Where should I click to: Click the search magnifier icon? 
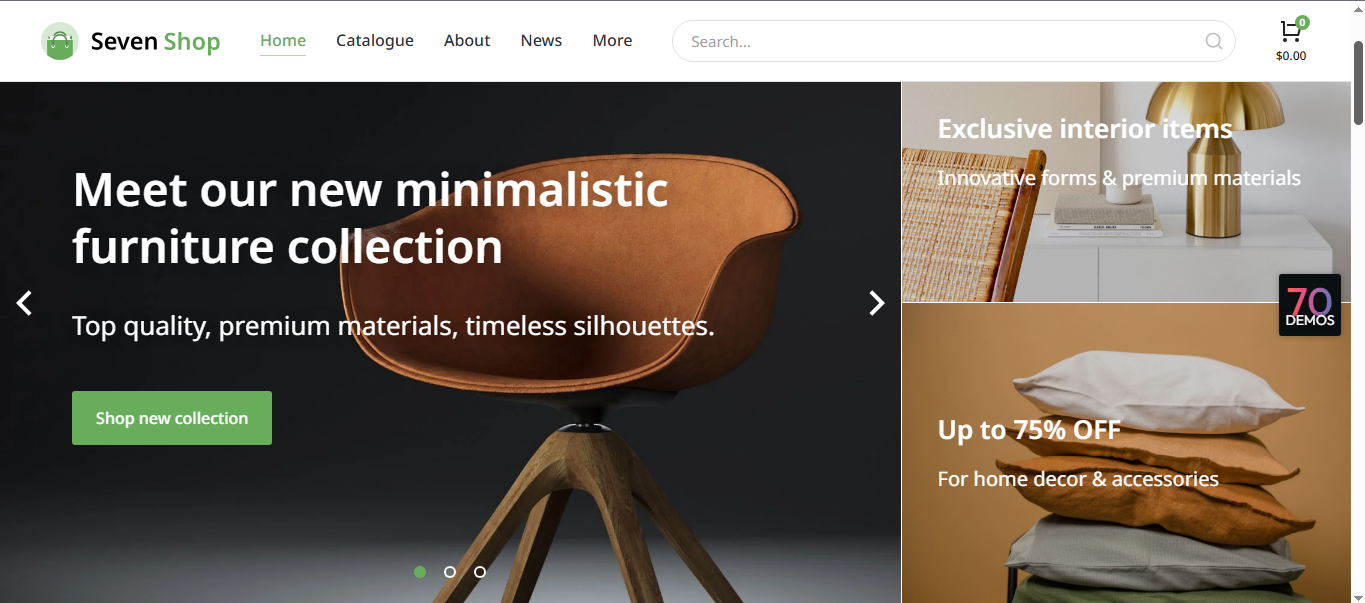(x=1213, y=41)
